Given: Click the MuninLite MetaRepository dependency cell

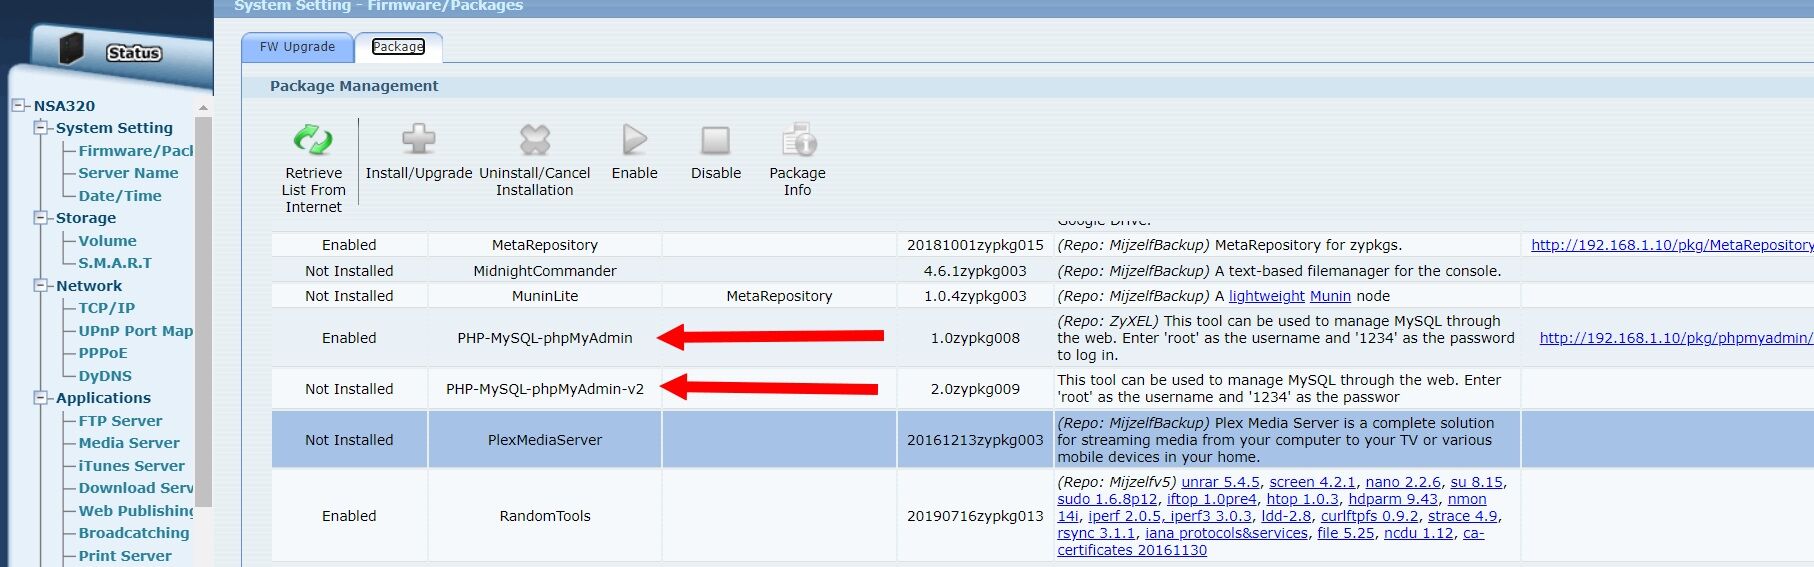Looking at the screenshot, I should [x=779, y=295].
